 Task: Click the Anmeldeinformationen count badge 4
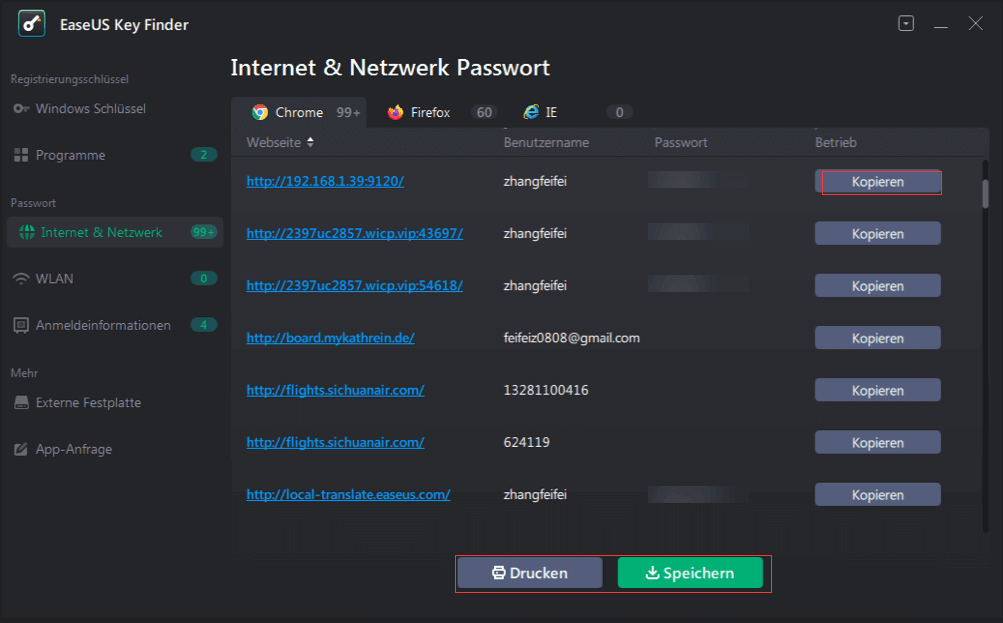tap(204, 325)
